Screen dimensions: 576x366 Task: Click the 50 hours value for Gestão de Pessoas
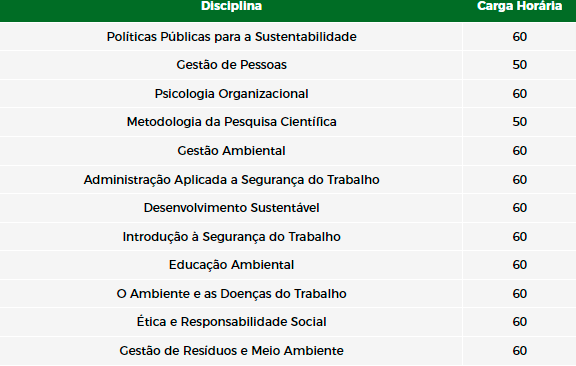click(x=519, y=65)
